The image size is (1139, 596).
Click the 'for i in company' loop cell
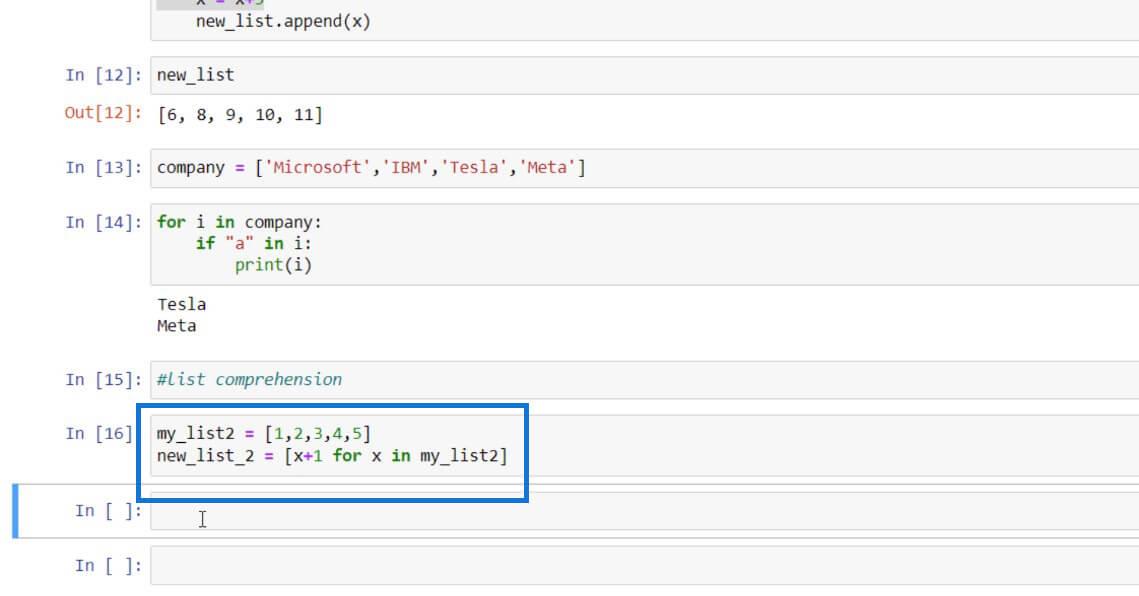coord(644,244)
